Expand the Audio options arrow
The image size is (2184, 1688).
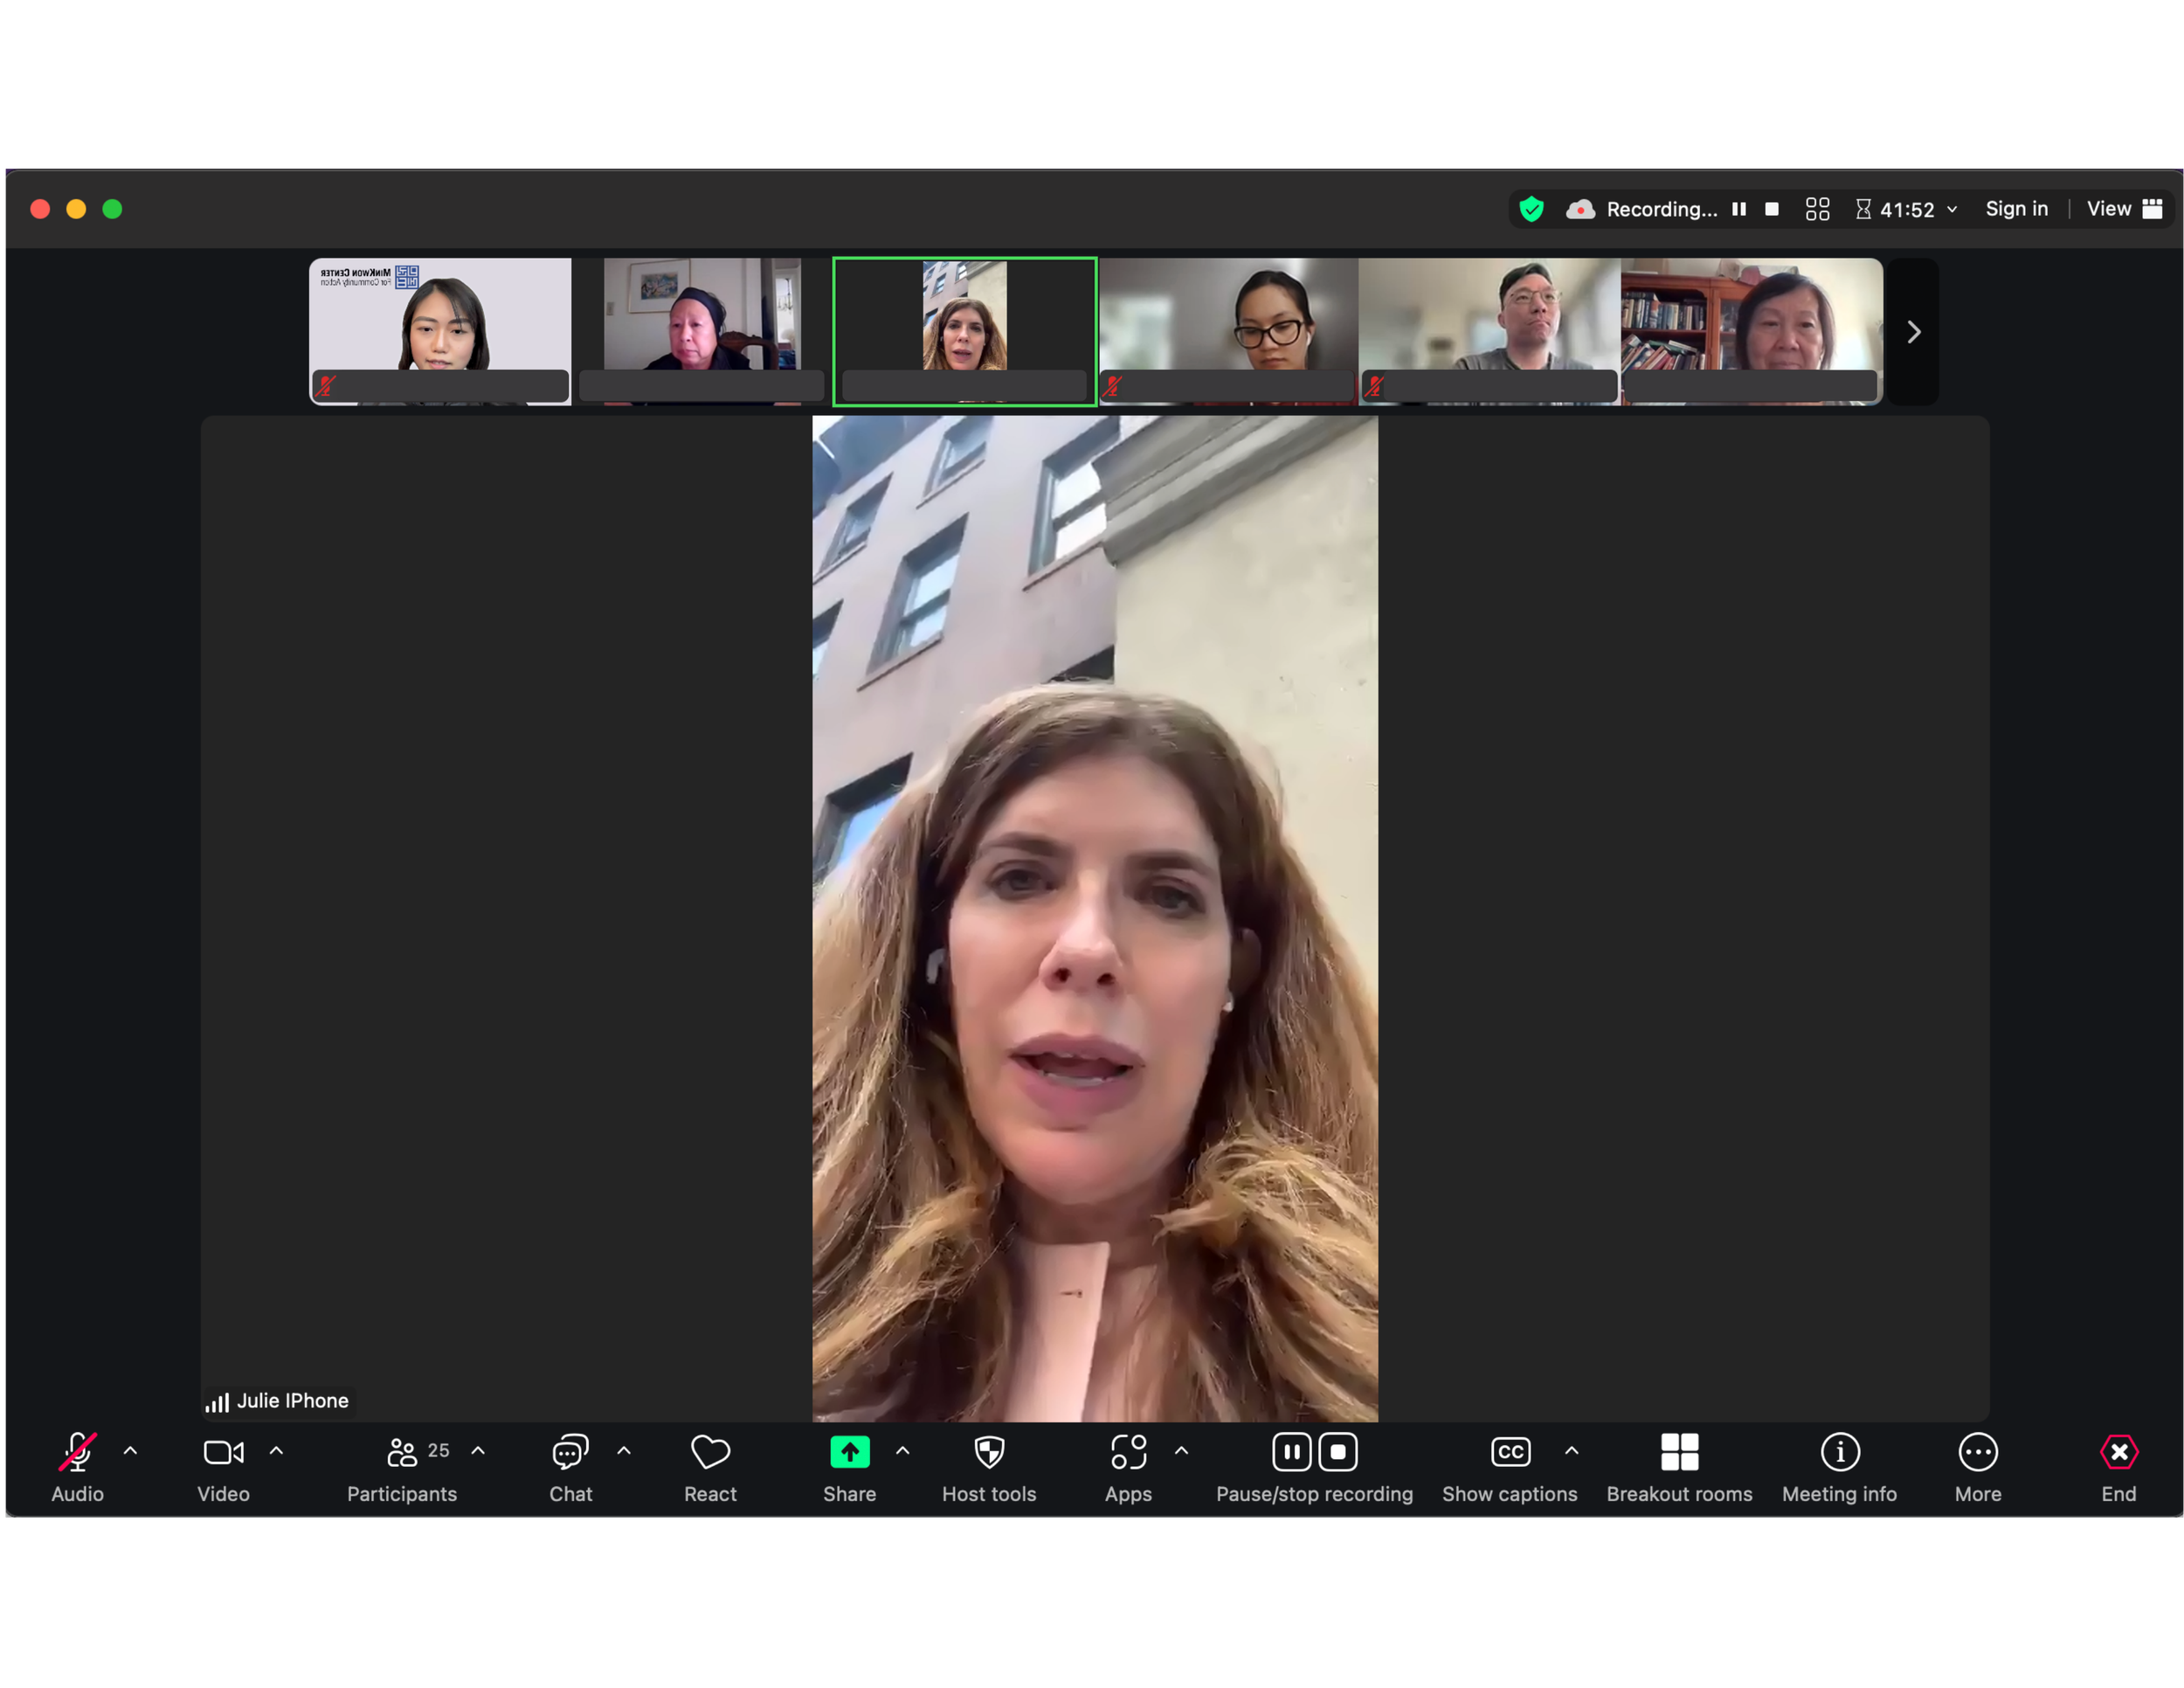click(x=130, y=1450)
